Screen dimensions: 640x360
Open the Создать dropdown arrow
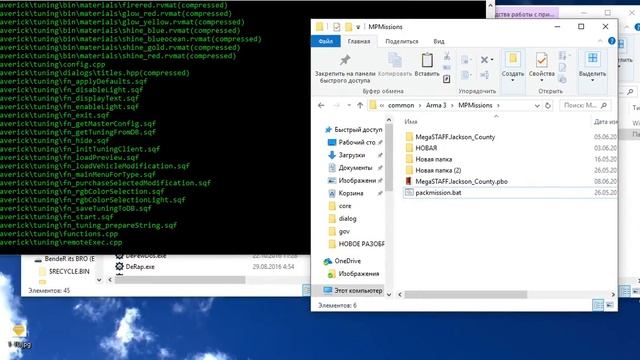tap(513, 80)
